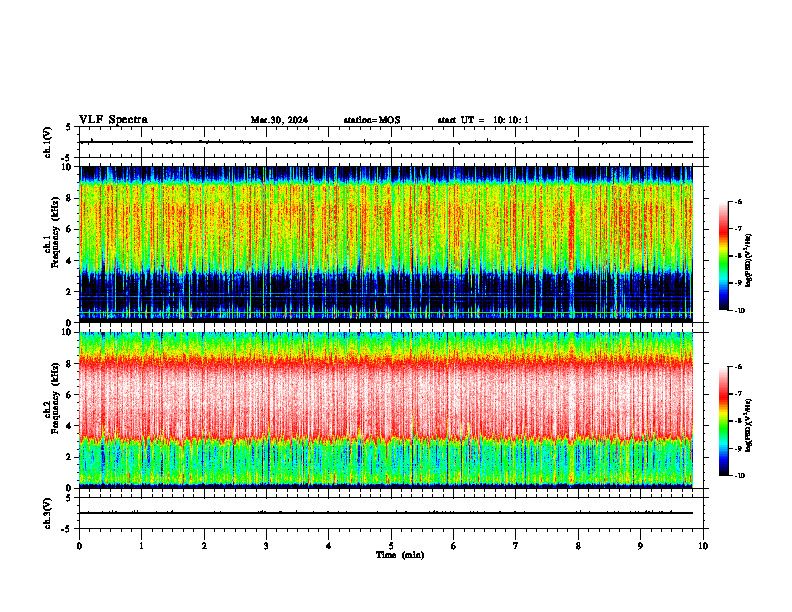The height and width of the screenshot is (612, 792).
Task: Select the "start UT = 10:10: 1" text
Action: pyautogui.click(x=483, y=120)
